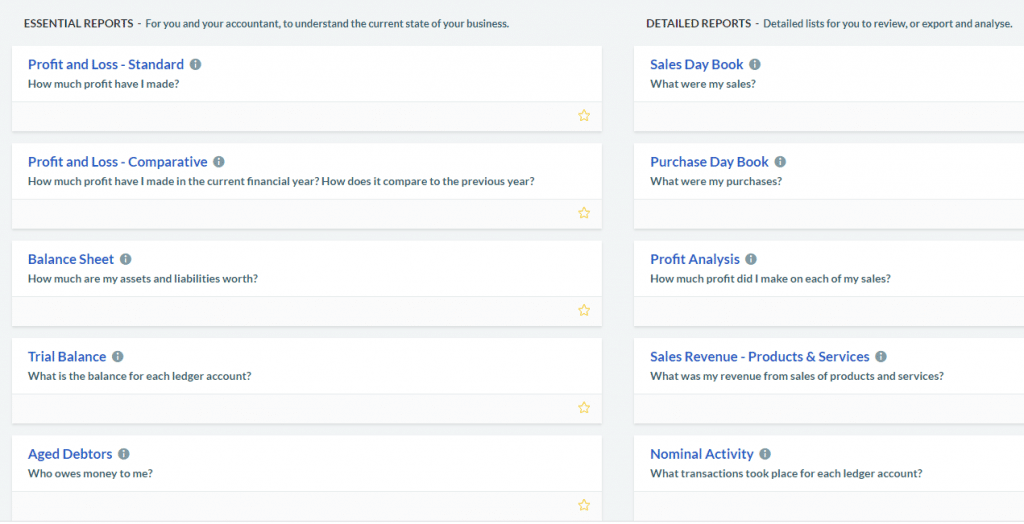The width and height of the screenshot is (1024, 524).
Task: Click the info icon next to Aged Debtors
Action: pos(123,453)
